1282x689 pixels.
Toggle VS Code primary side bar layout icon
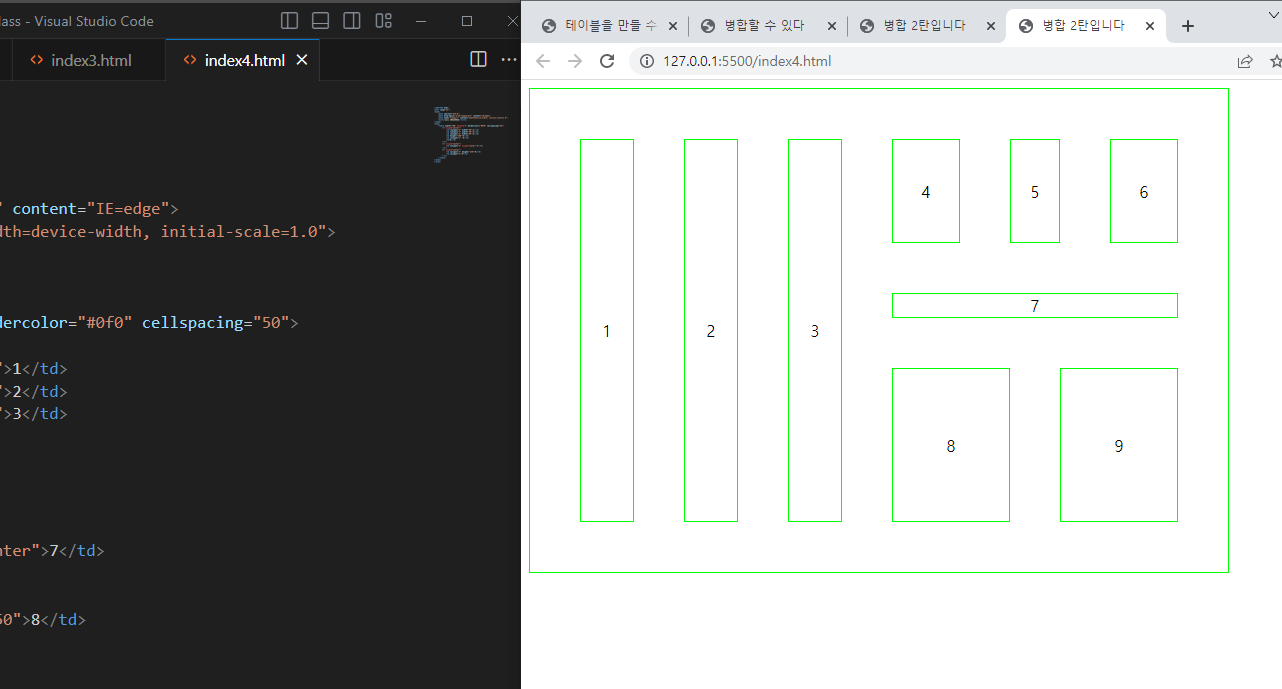click(x=290, y=20)
